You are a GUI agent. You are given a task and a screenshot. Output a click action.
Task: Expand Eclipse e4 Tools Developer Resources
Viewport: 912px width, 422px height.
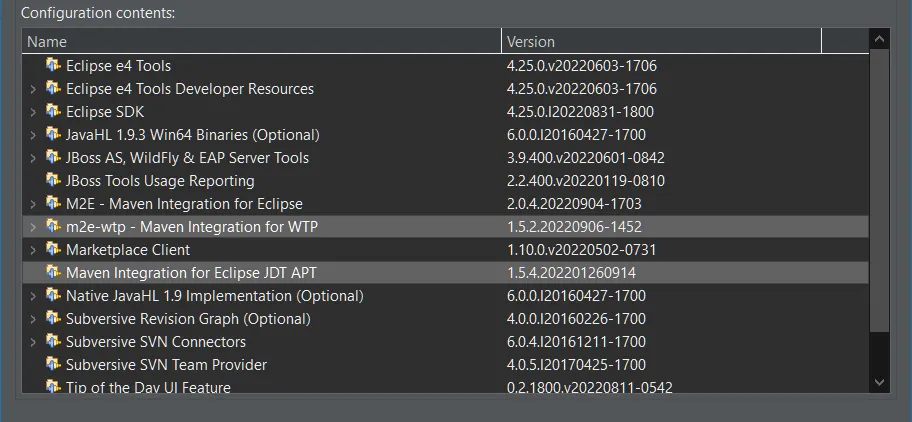(33, 89)
